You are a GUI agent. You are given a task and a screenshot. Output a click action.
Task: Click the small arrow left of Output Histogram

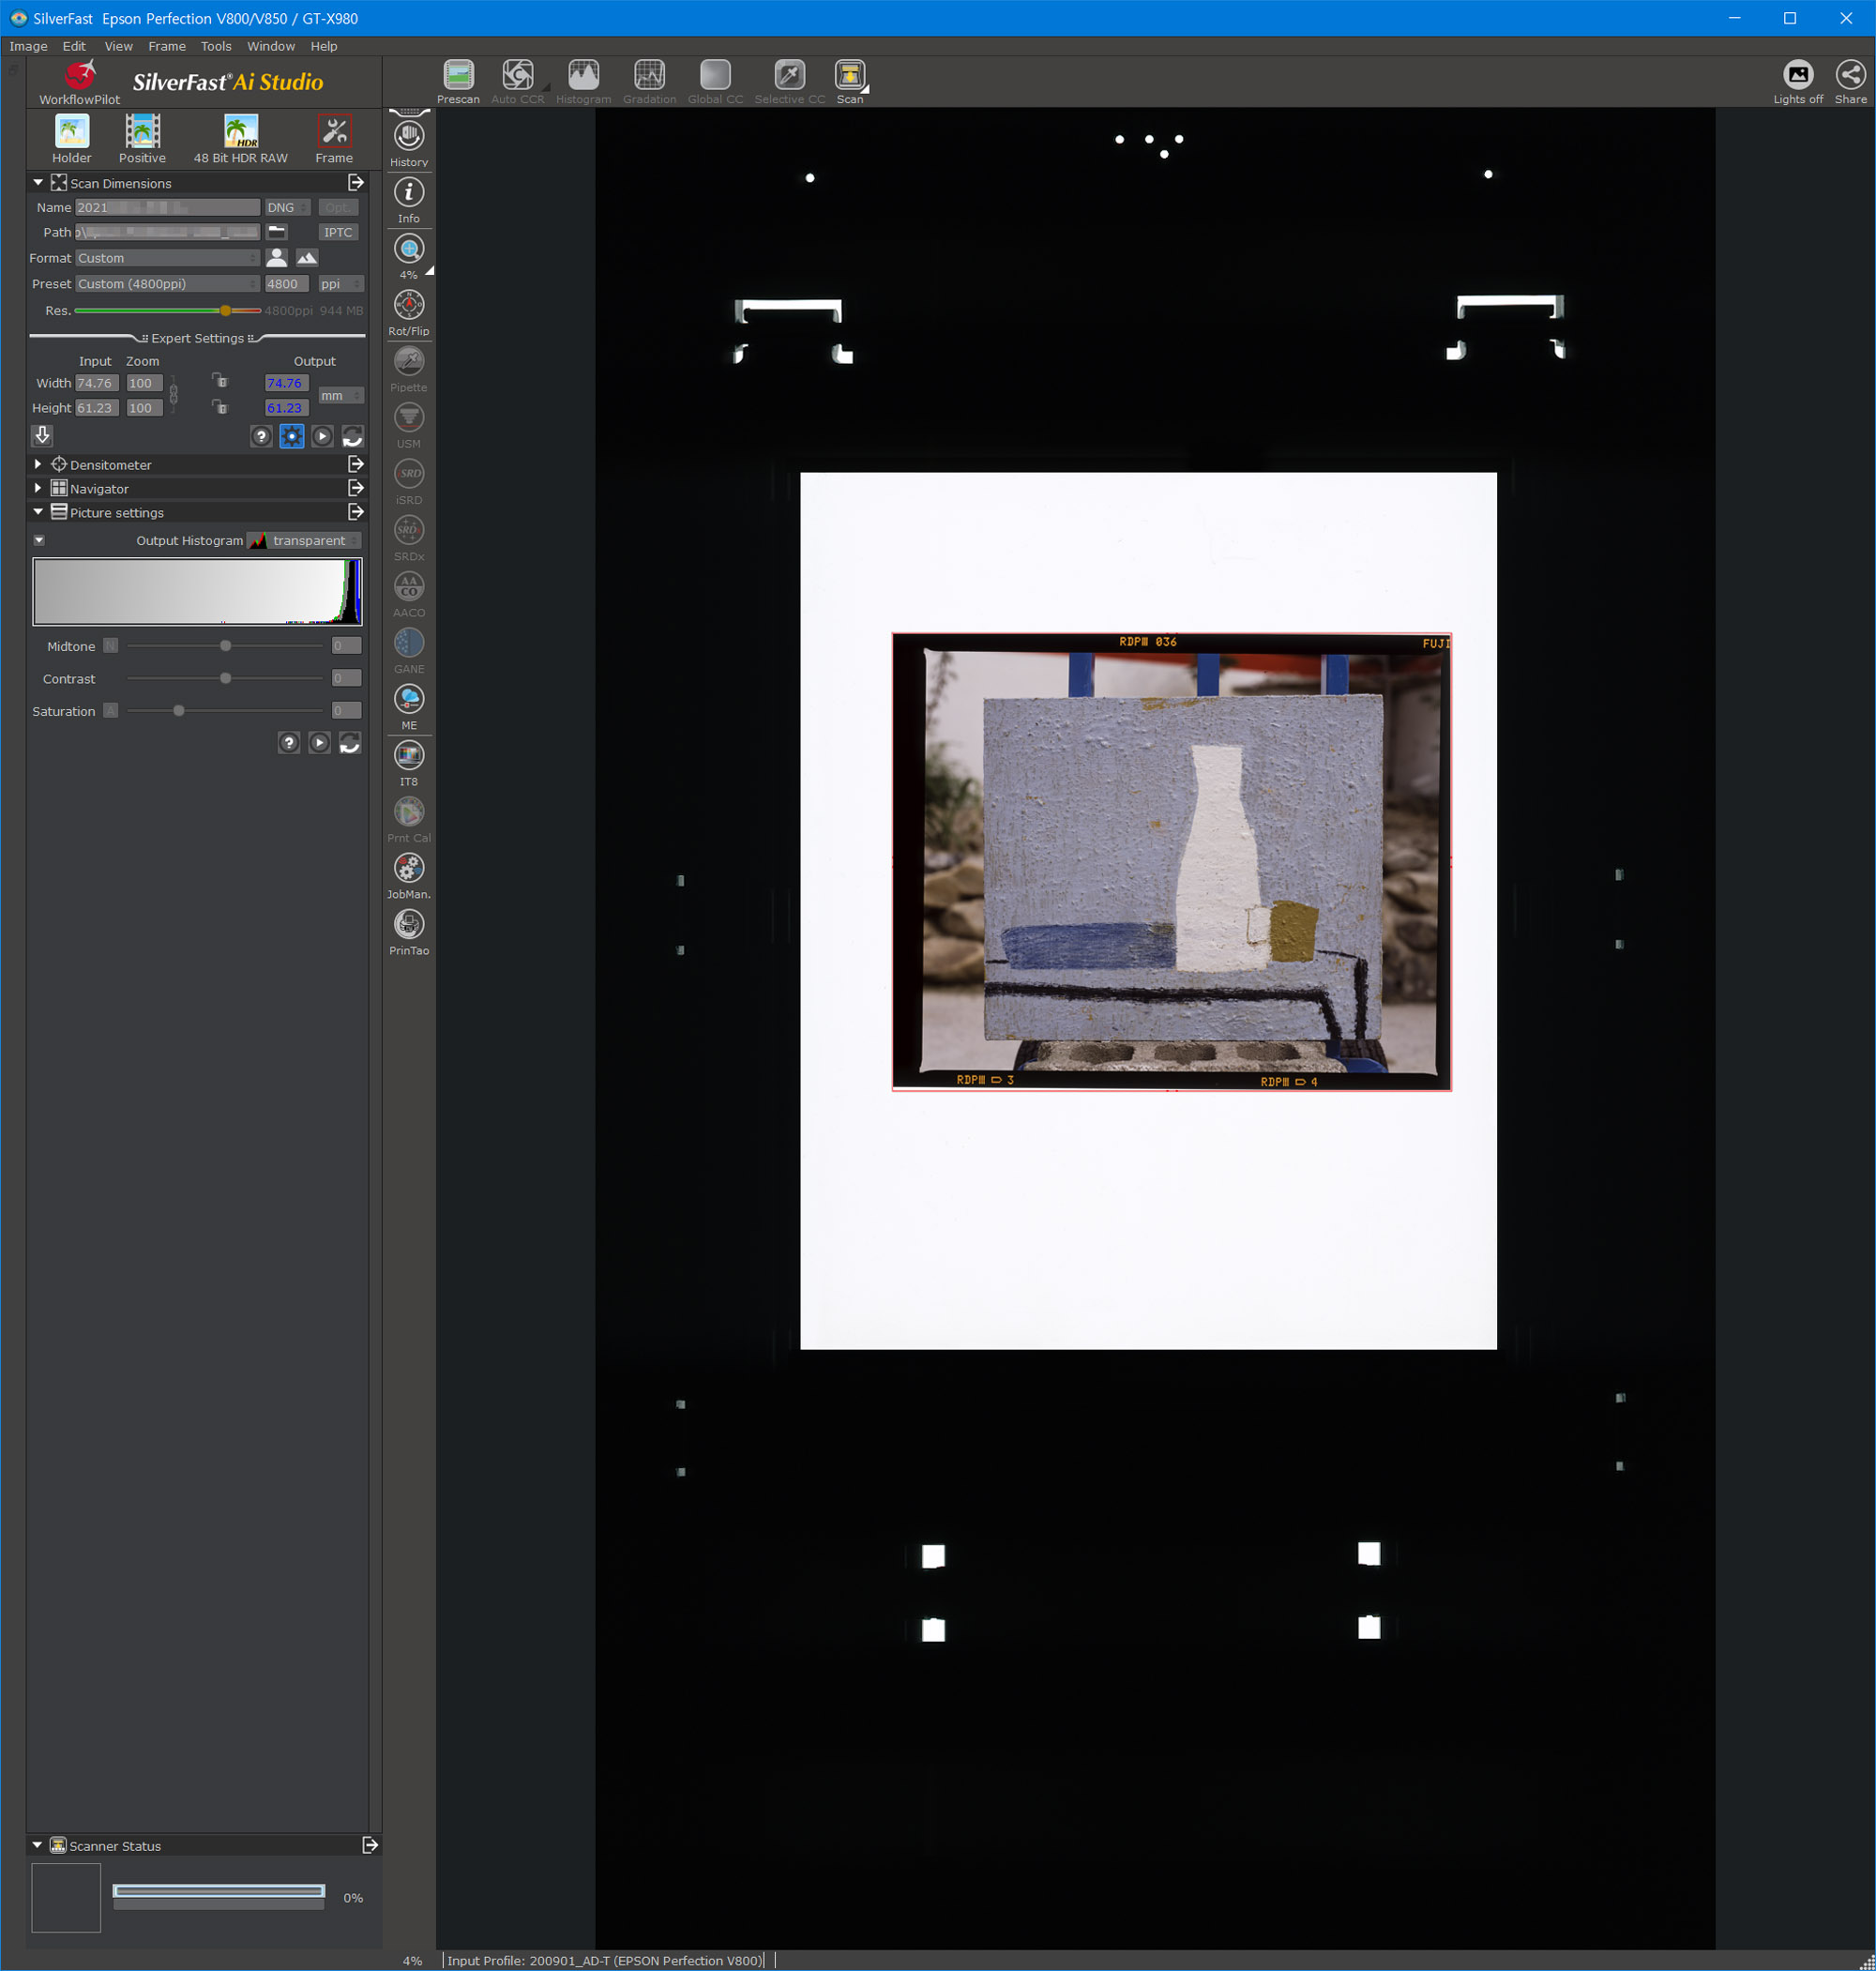(39, 540)
